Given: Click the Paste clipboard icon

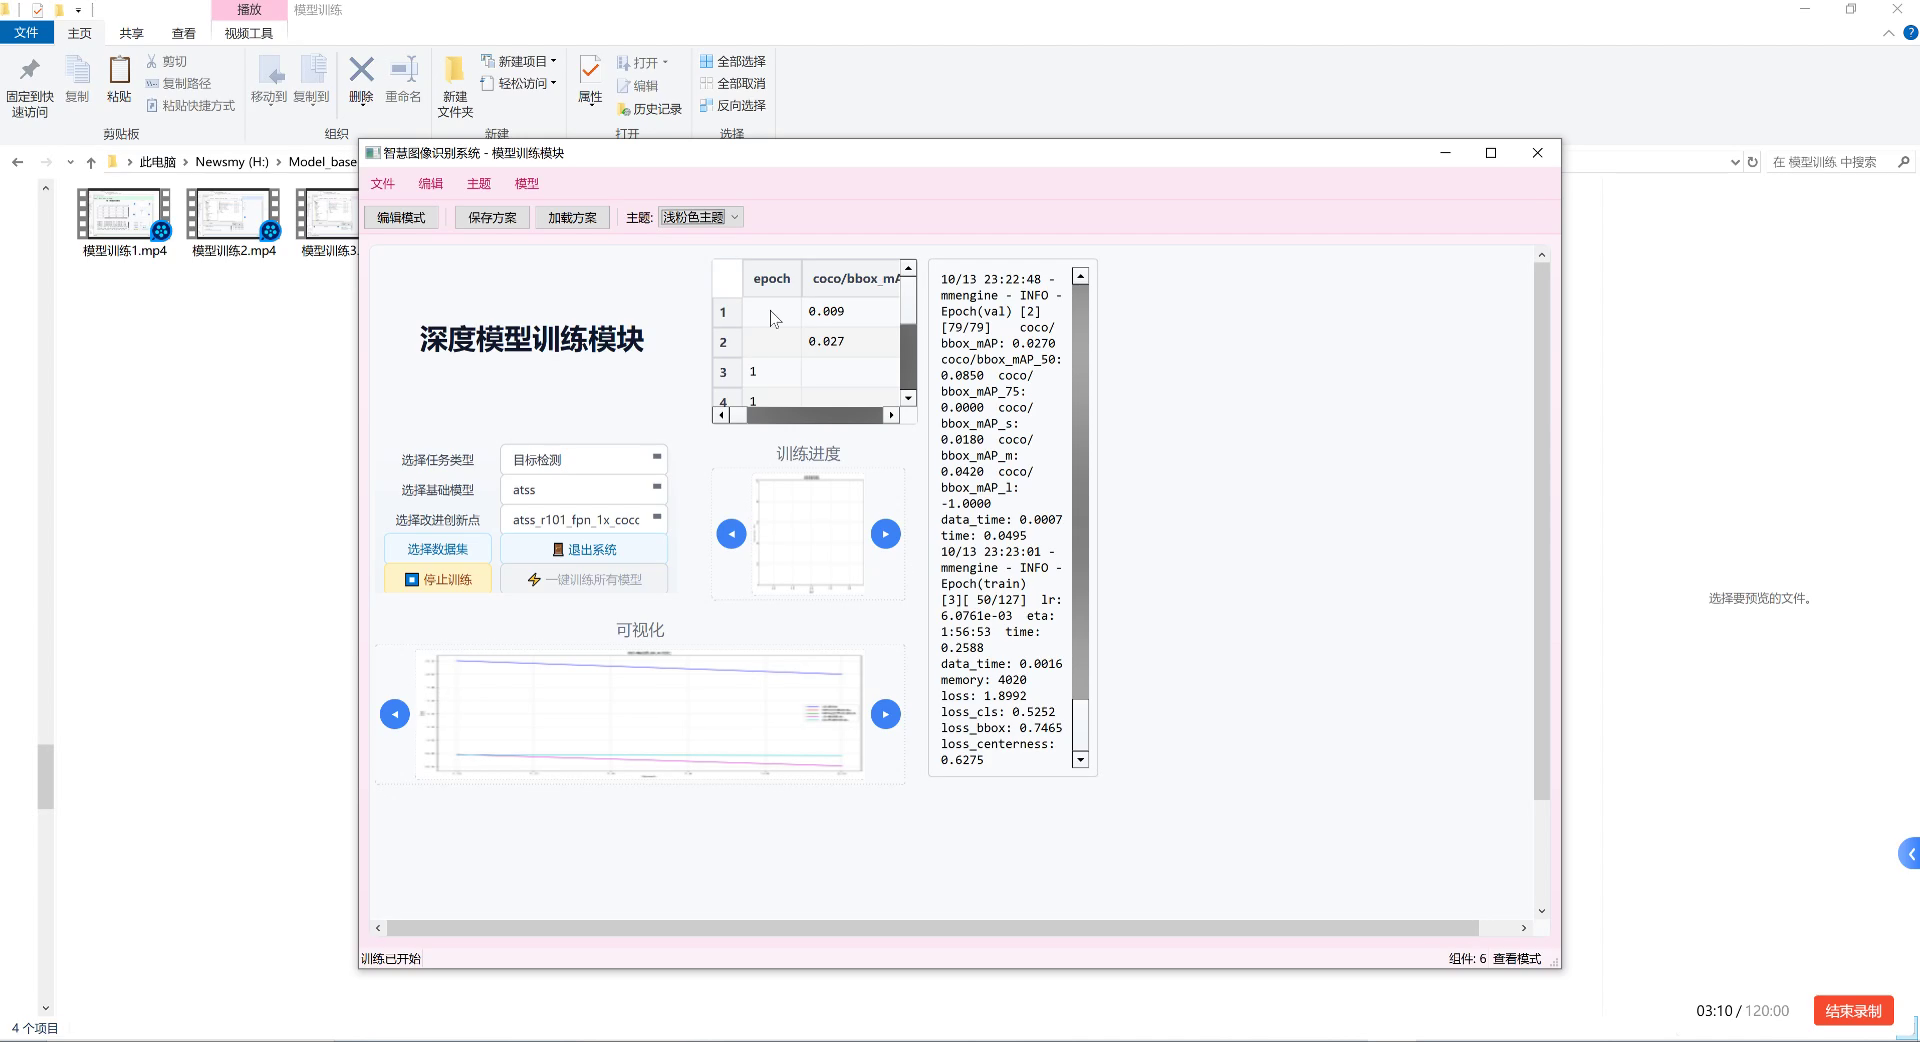Looking at the screenshot, I should point(119,70).
